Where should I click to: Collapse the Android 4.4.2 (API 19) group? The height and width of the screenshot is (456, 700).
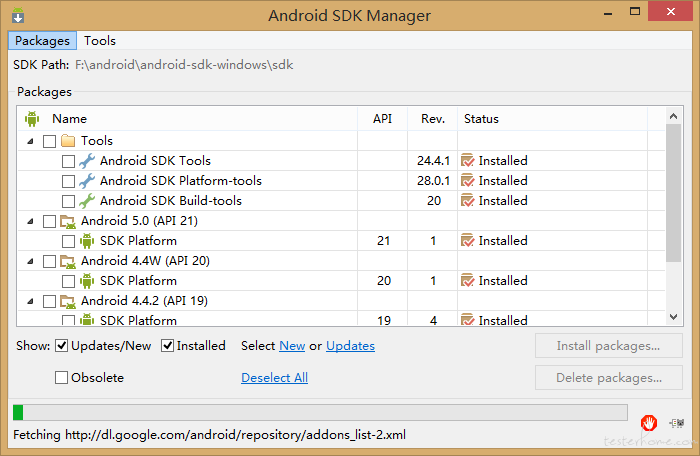[30, 301]
